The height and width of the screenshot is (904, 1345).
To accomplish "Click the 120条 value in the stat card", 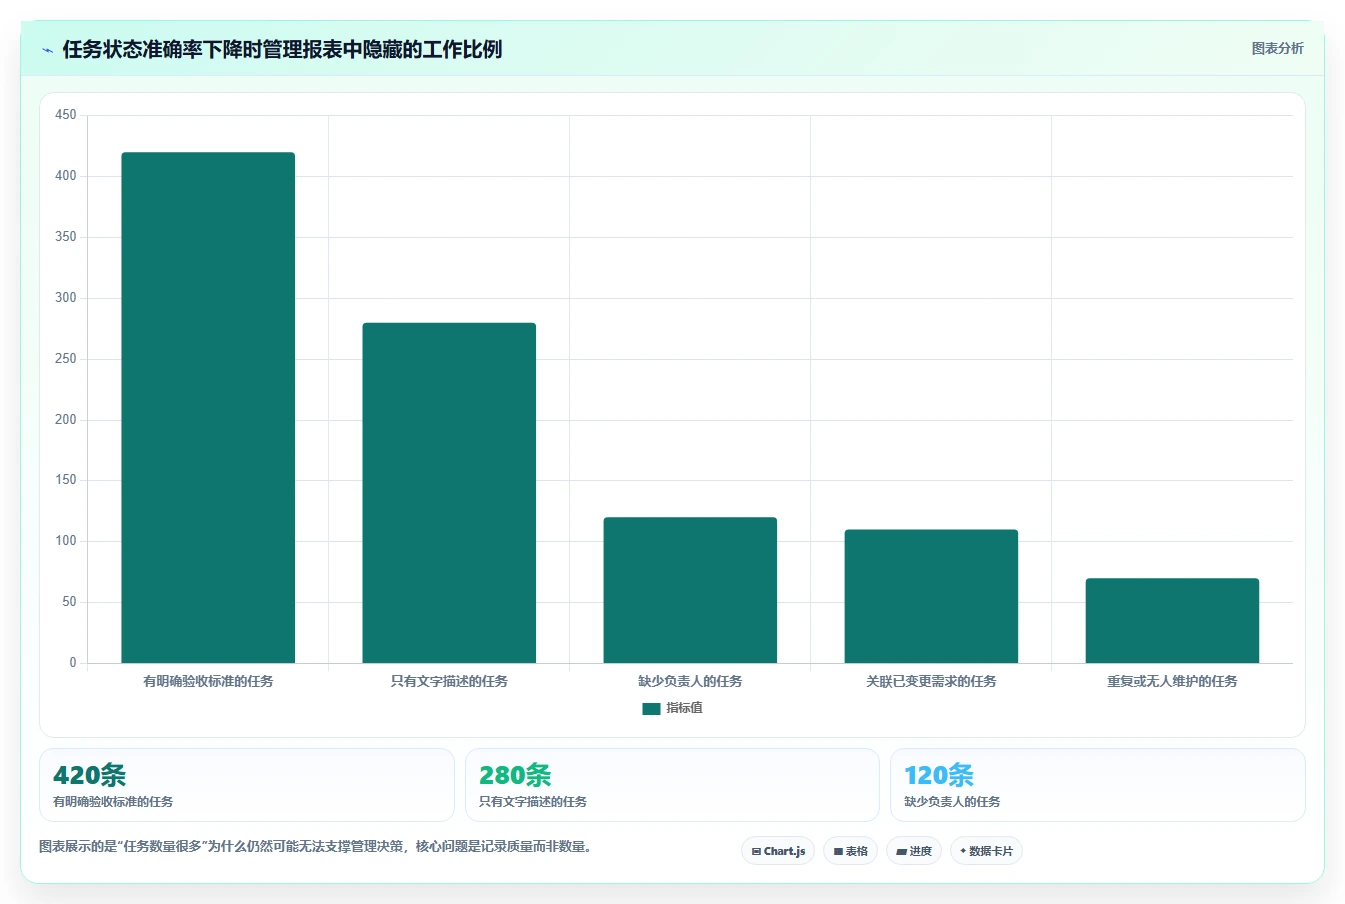I will coord(939,775).
